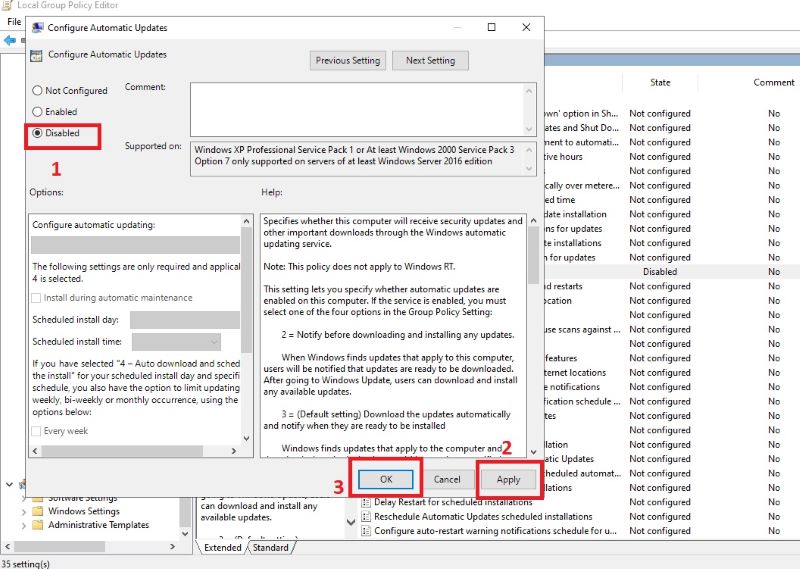Sort by the State column header
This screenshot has width=800, height=569.
[660, 82]
